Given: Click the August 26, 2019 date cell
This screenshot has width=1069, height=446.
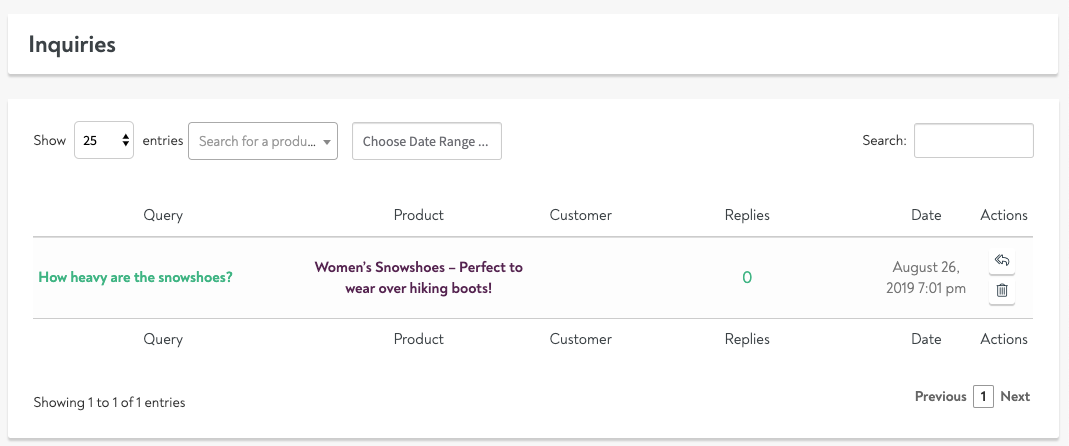Looking at the screenshot, I should [x=926, y=277].
